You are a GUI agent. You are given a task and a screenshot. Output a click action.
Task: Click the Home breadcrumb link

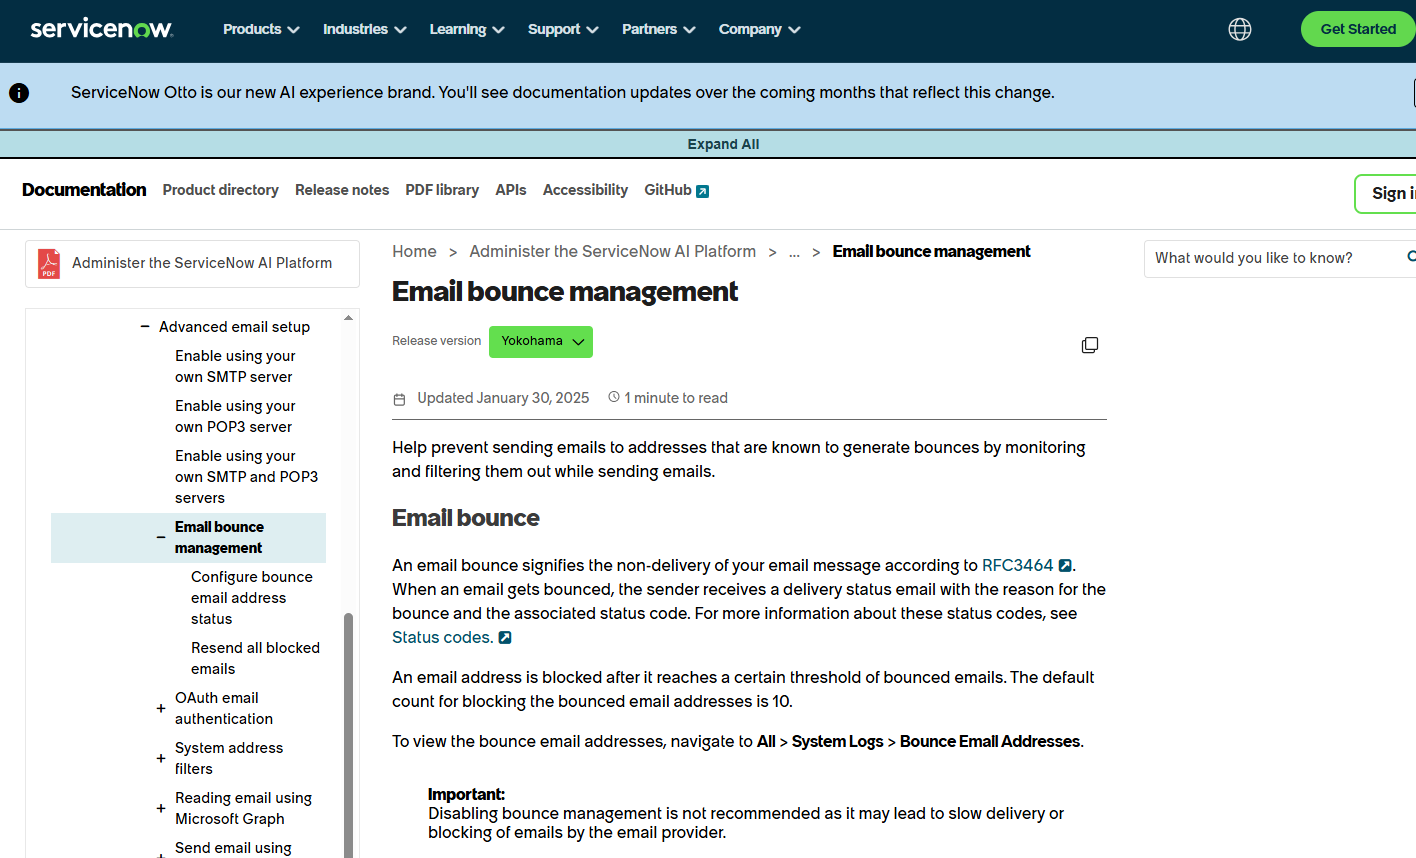[414, 252]
